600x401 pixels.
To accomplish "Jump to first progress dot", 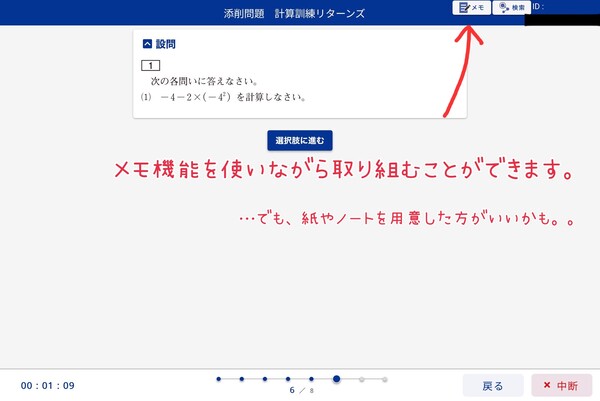I will 217,380.
